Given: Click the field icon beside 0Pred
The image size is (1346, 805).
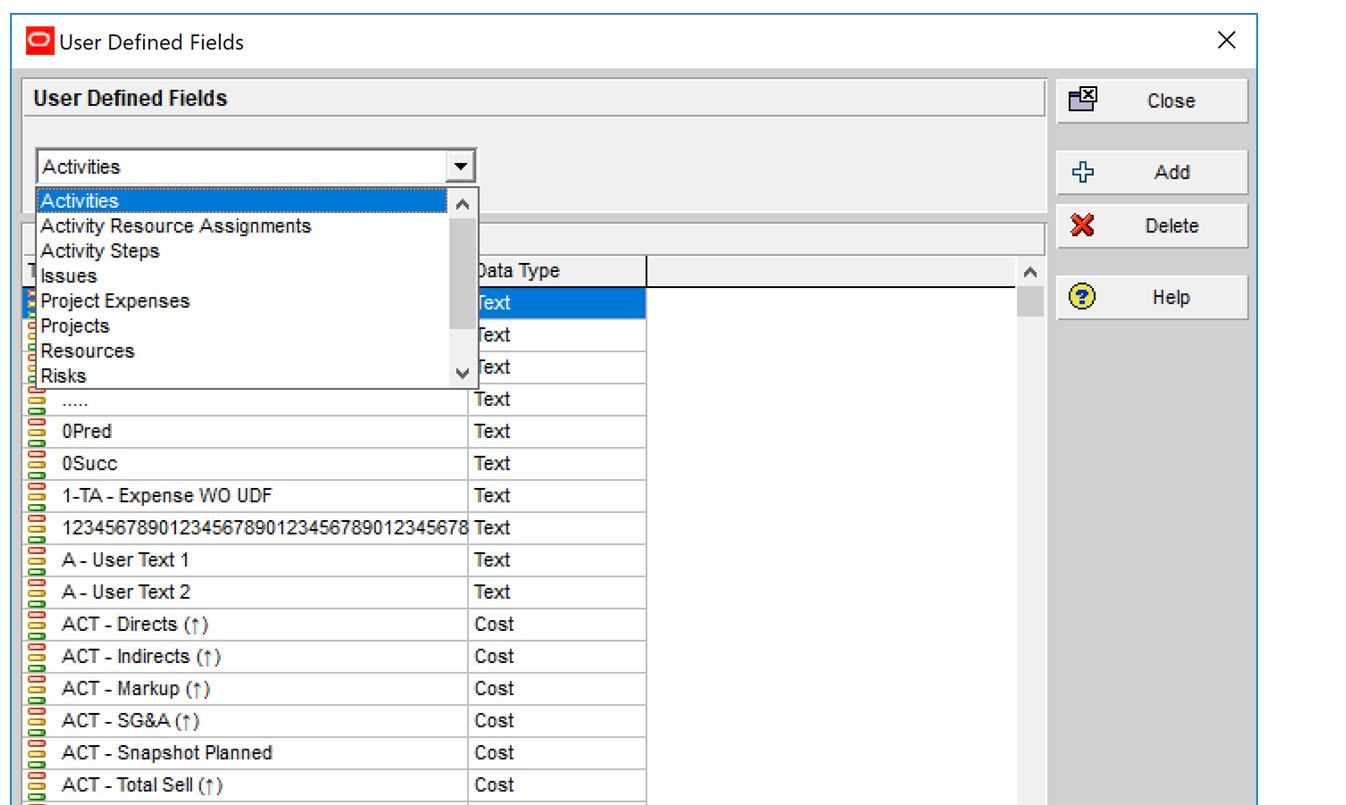Looking at the screenshot, I should coord(38,432).
